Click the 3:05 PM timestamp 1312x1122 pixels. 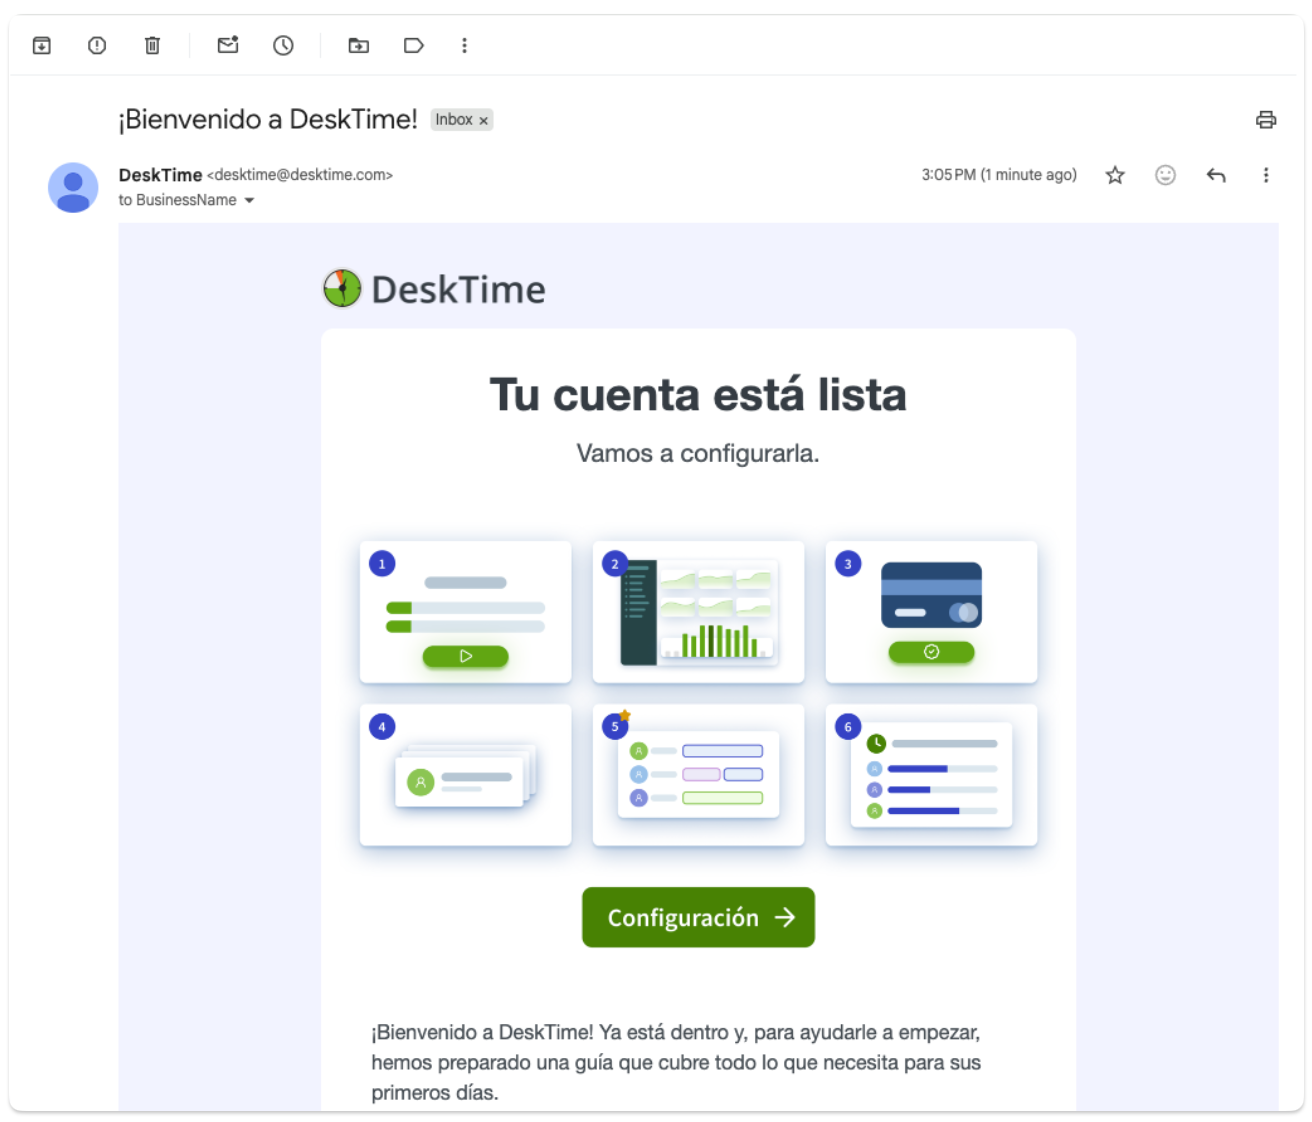[999, 175]
